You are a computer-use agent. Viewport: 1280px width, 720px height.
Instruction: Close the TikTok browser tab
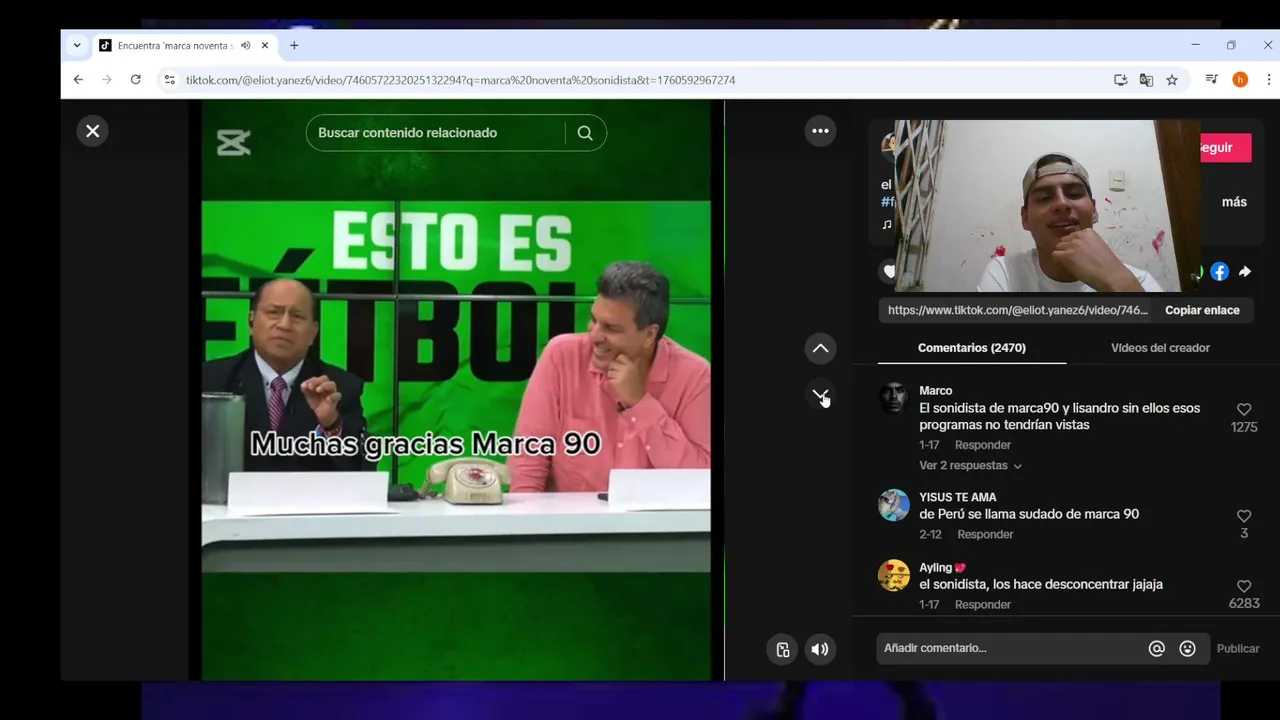click(x=265, y=45)
